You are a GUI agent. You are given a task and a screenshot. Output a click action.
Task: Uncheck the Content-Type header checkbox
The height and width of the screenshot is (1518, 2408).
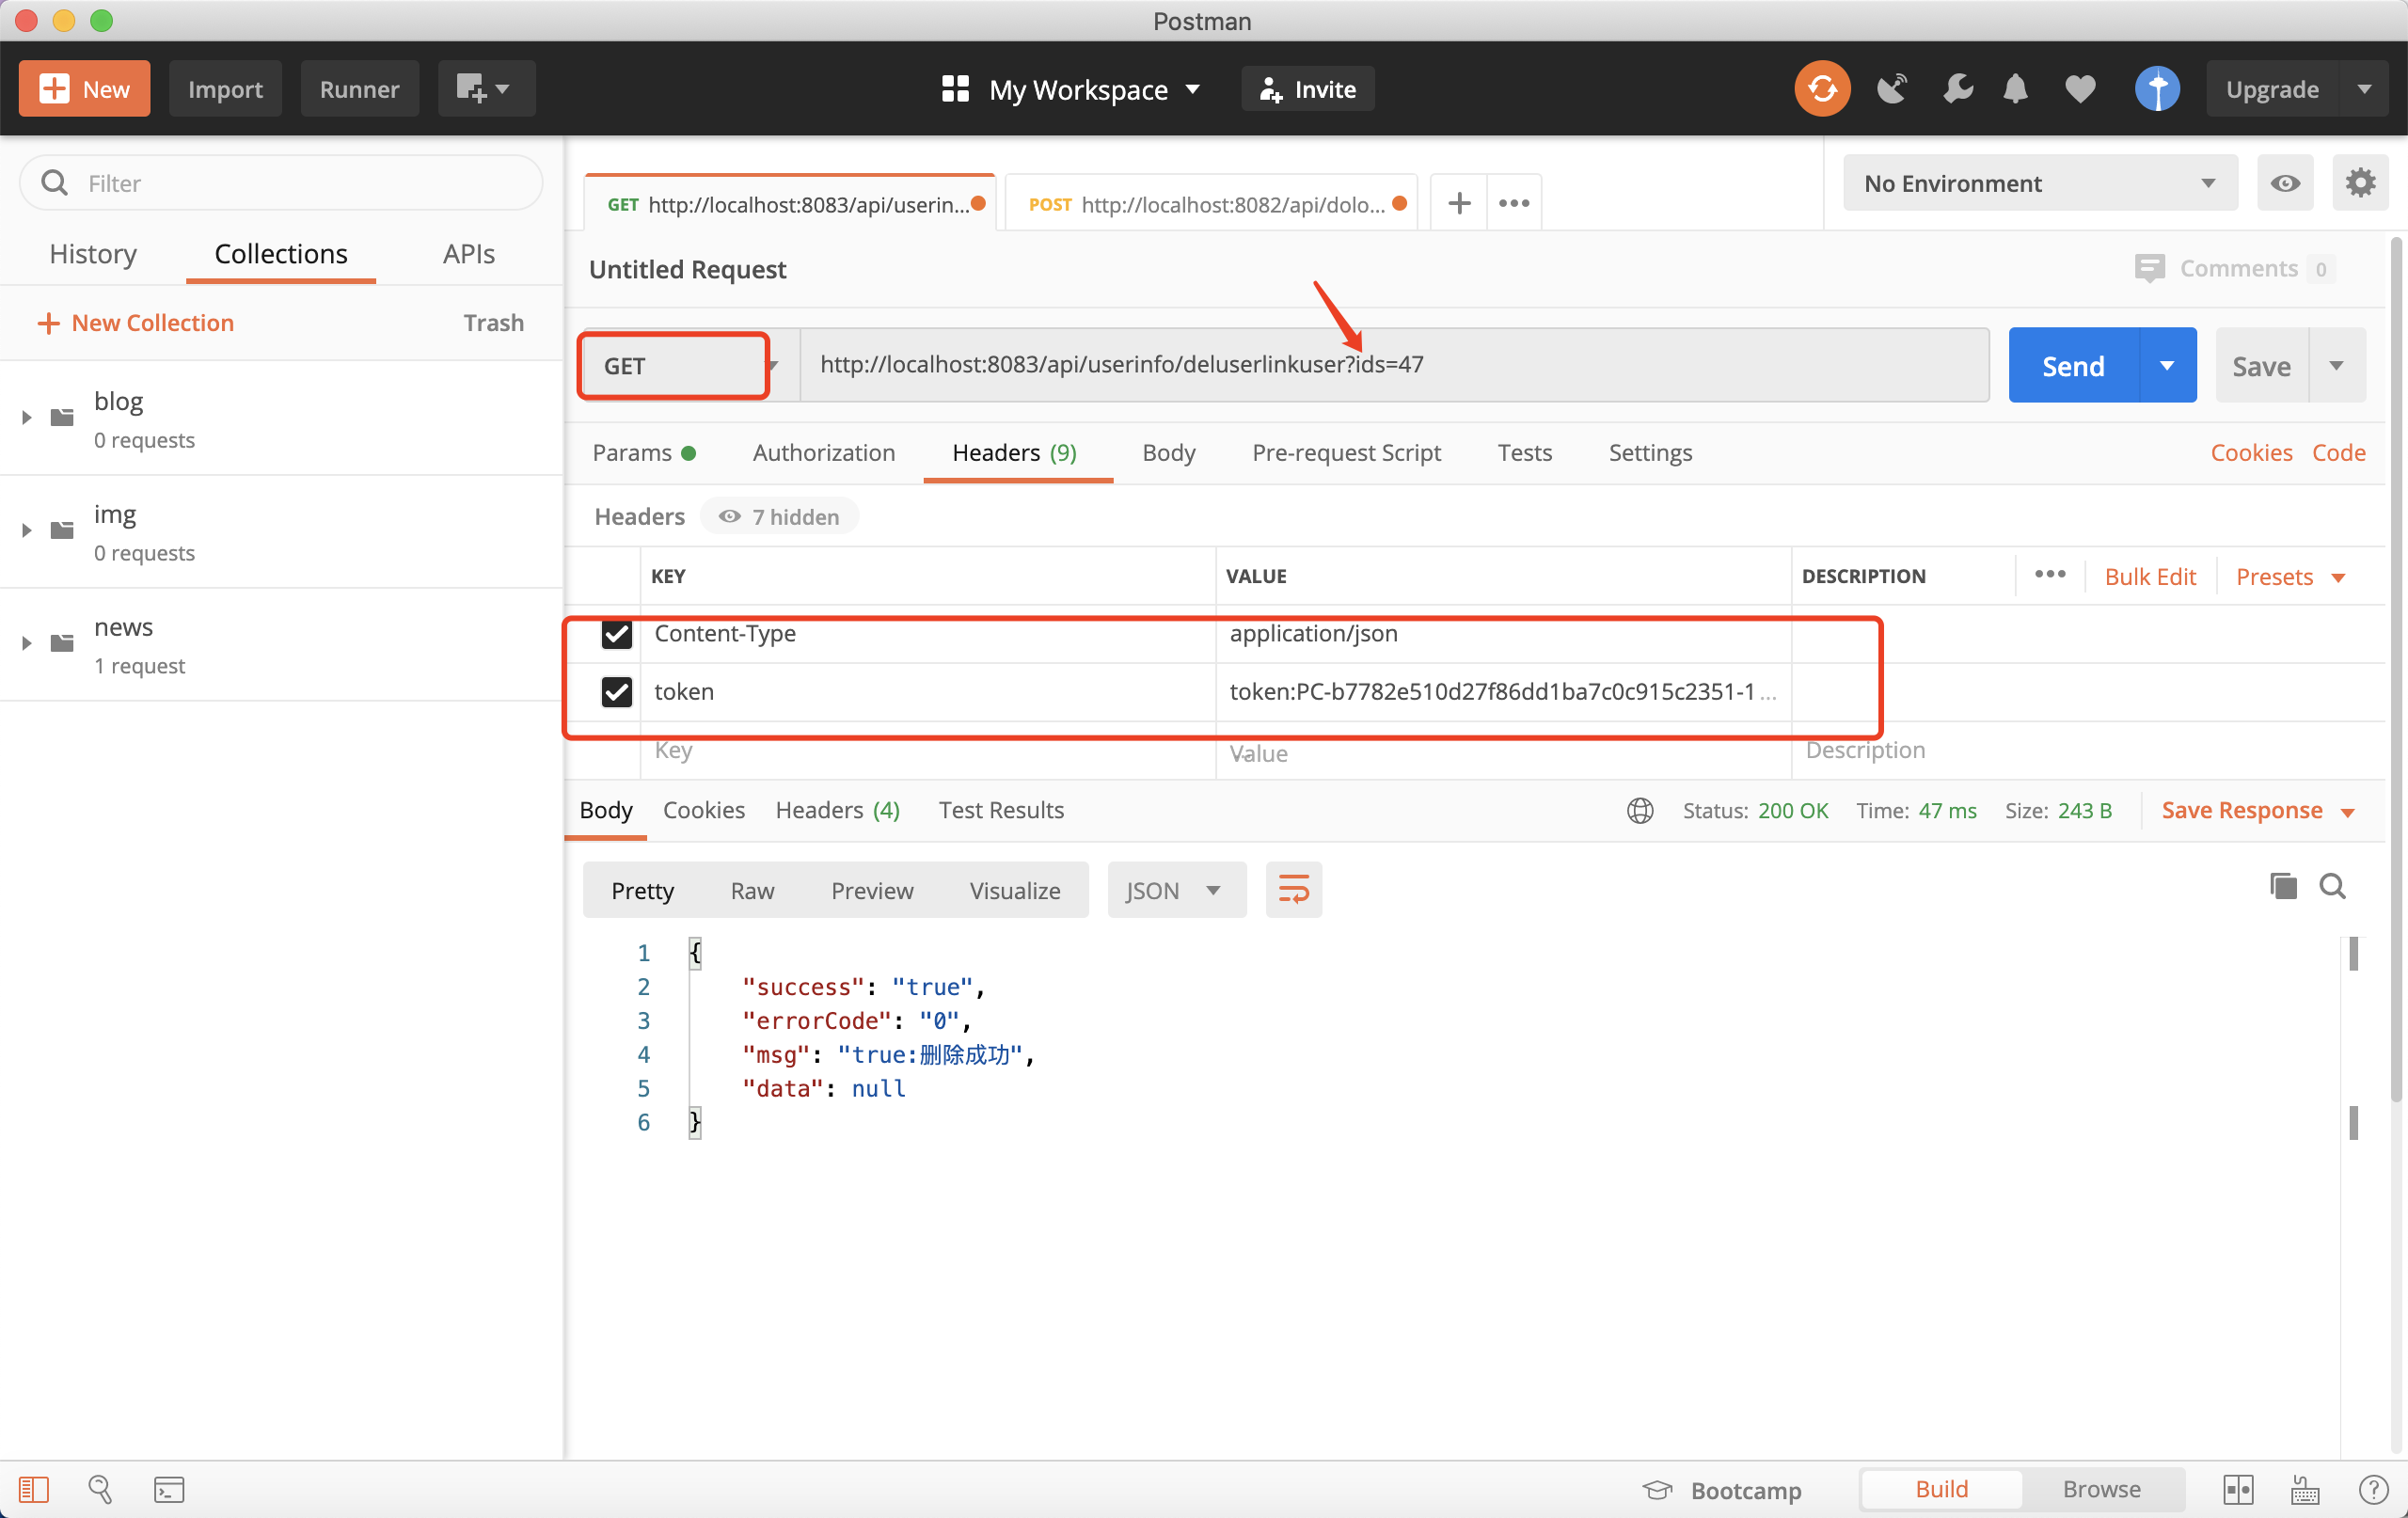[x=616, y=634]
